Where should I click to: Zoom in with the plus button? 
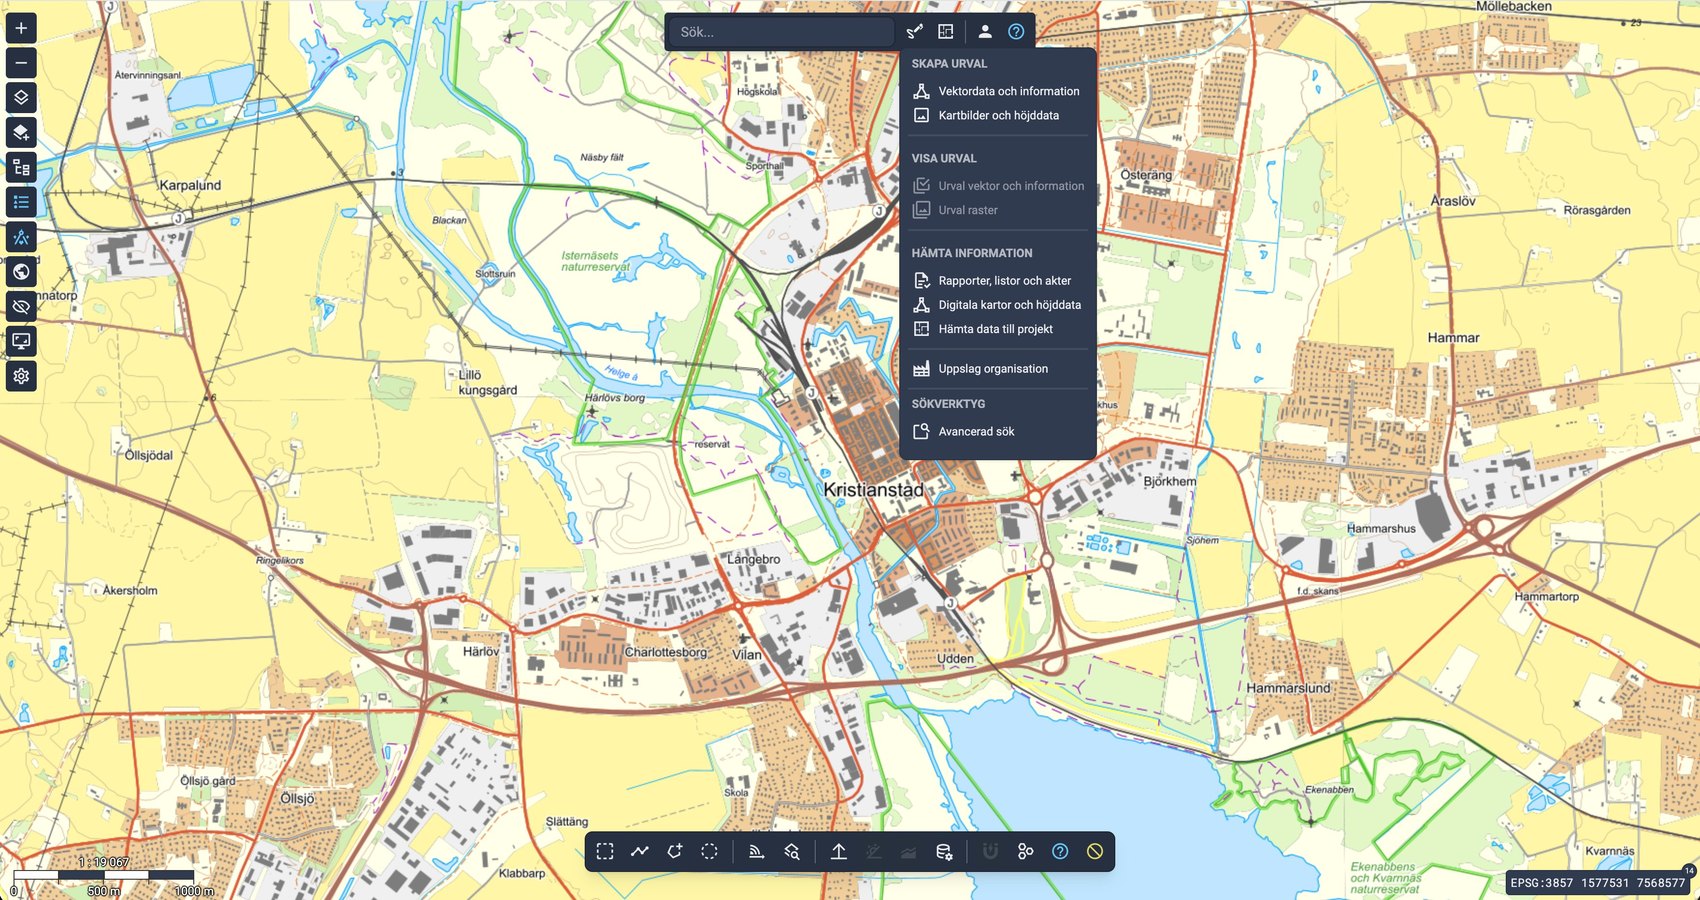coord(21,28)
